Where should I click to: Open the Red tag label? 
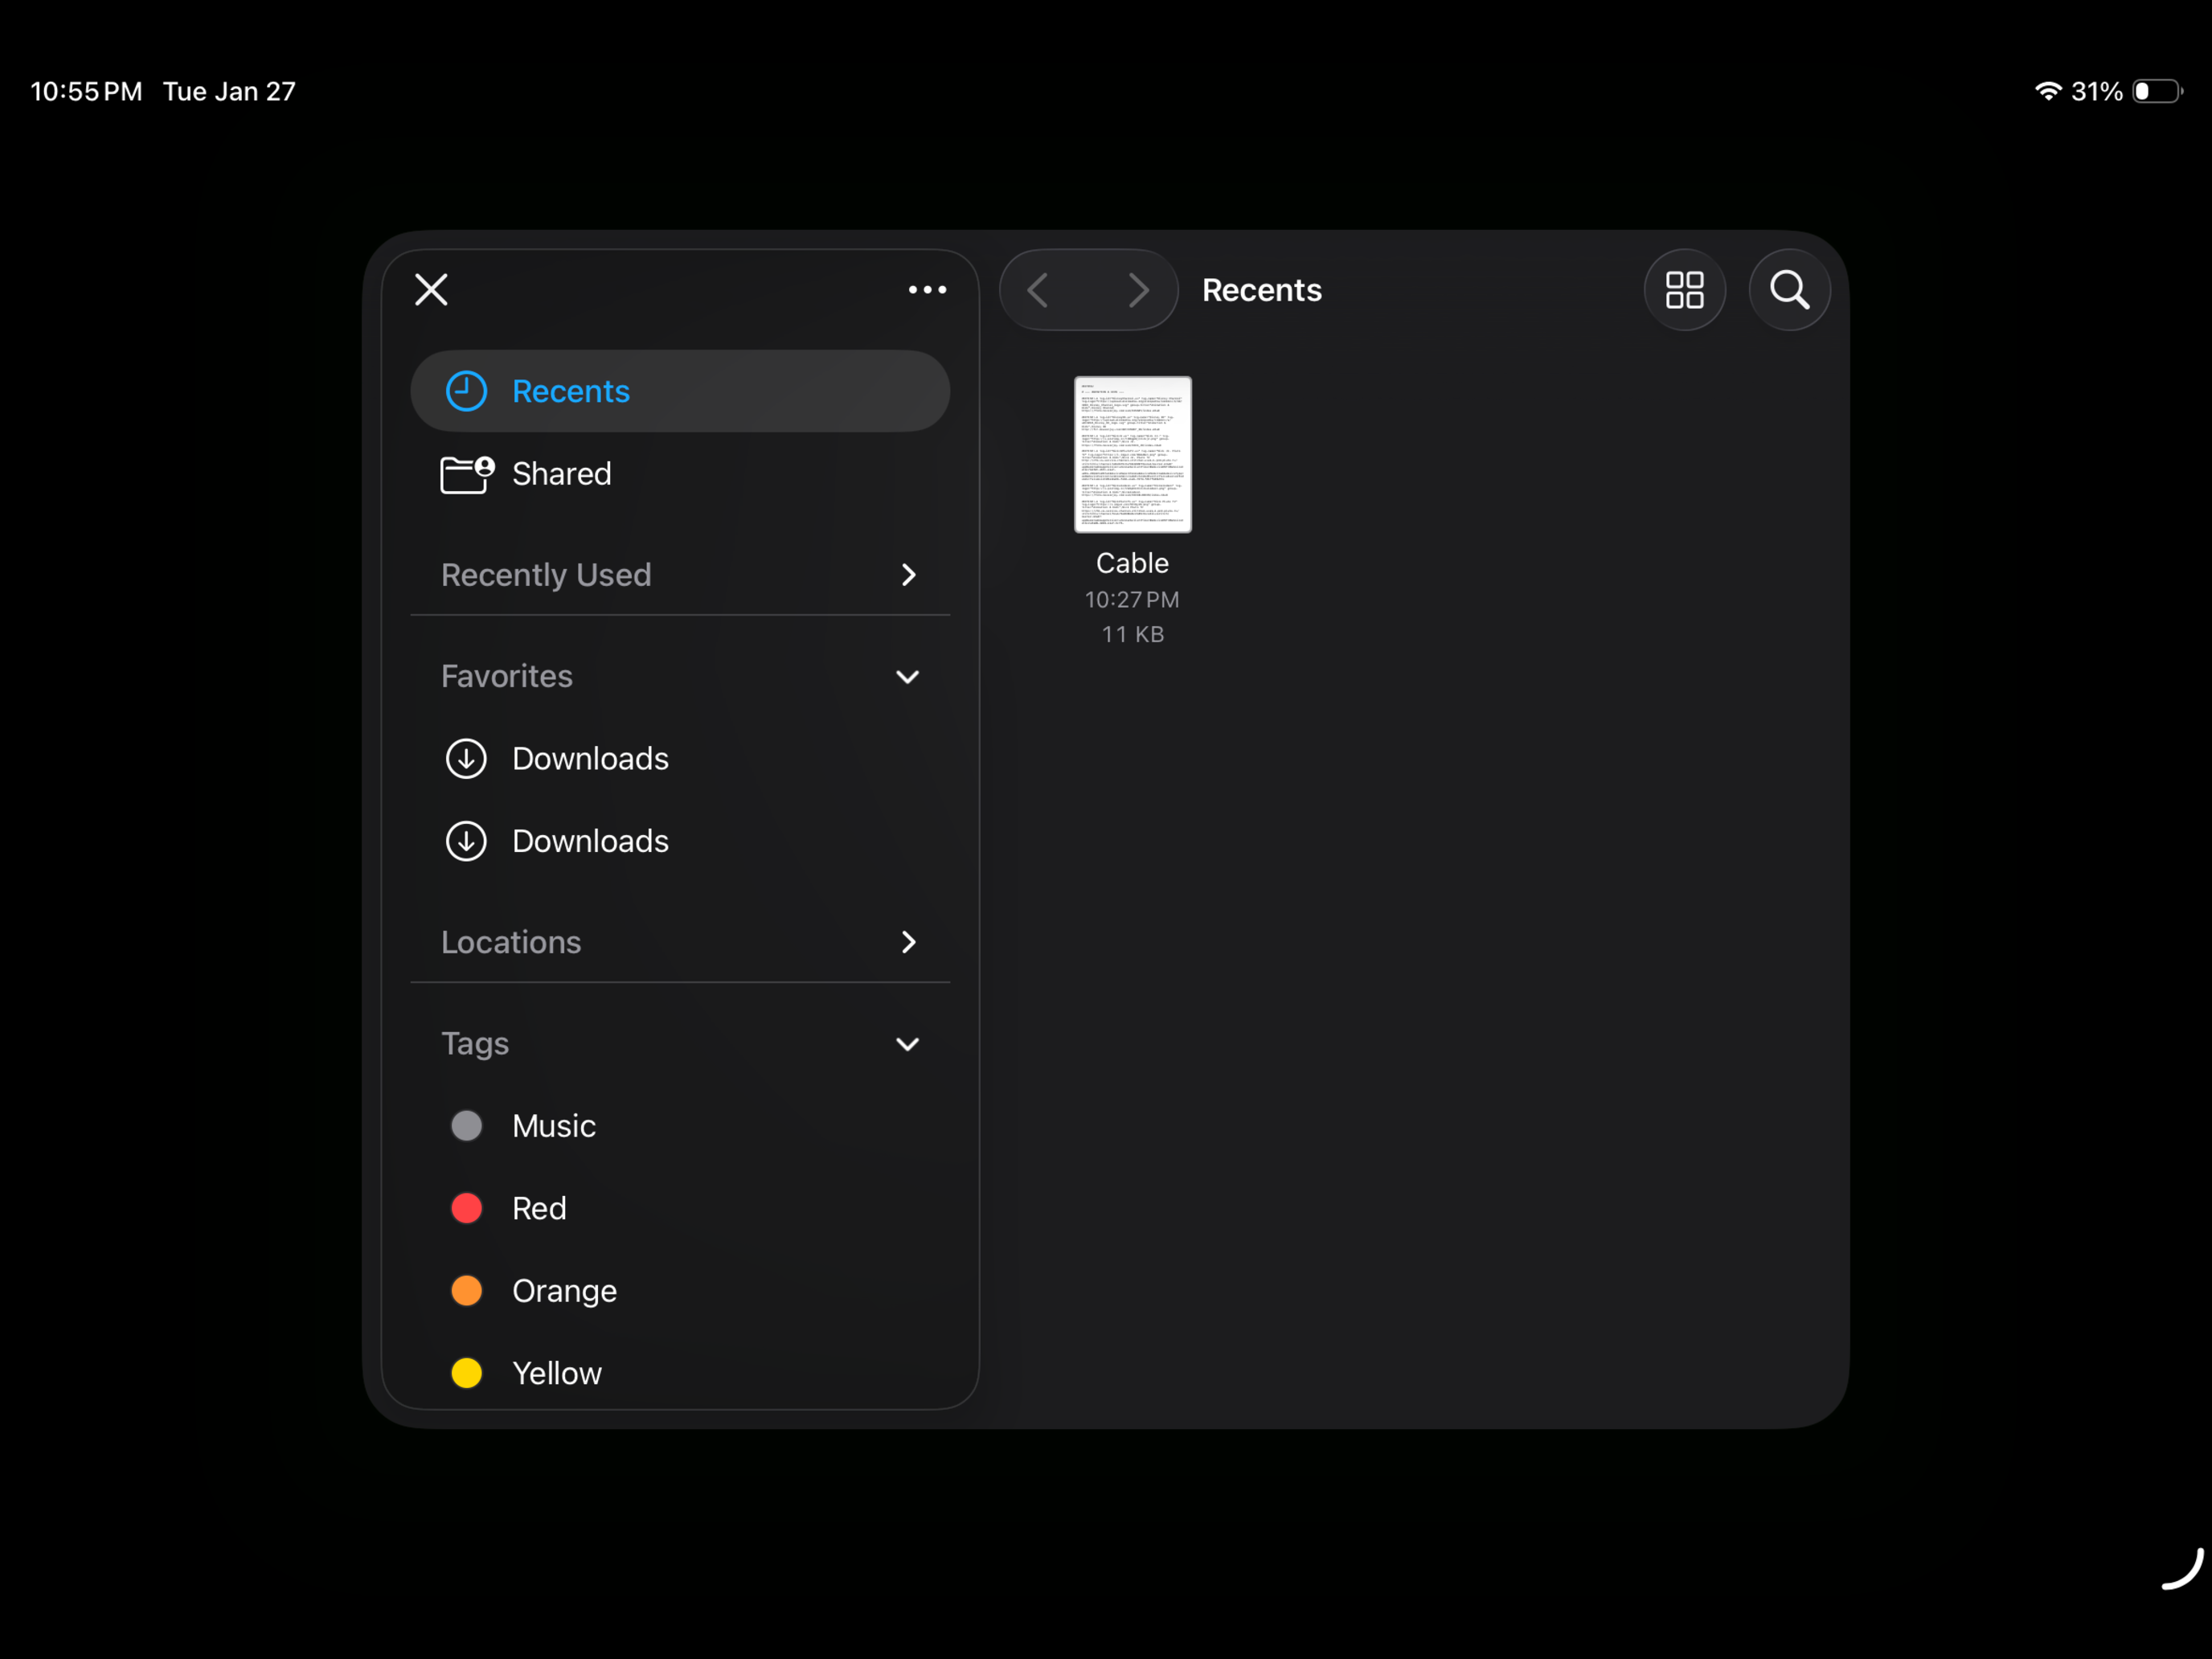(x=539, y=1208)
